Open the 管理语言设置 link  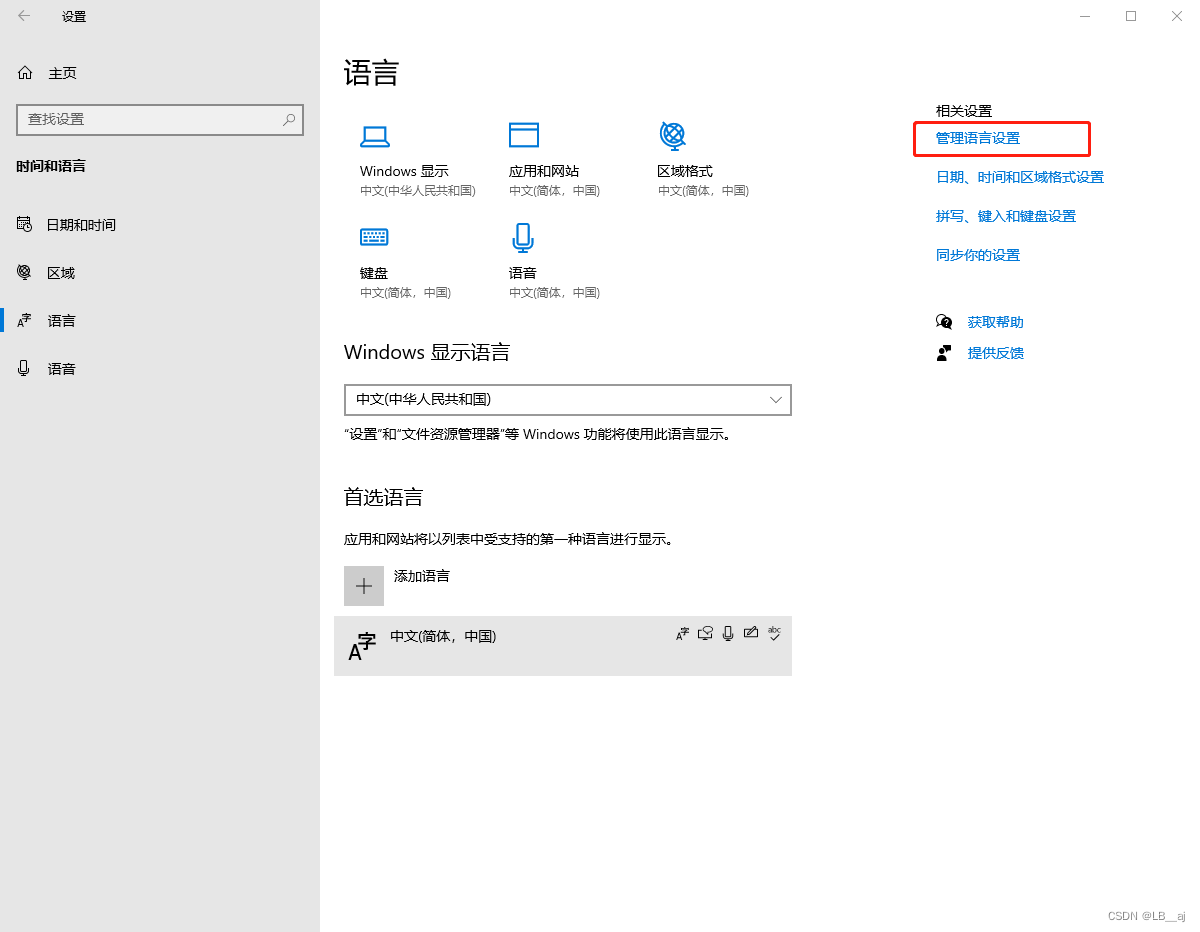(978, 138)
